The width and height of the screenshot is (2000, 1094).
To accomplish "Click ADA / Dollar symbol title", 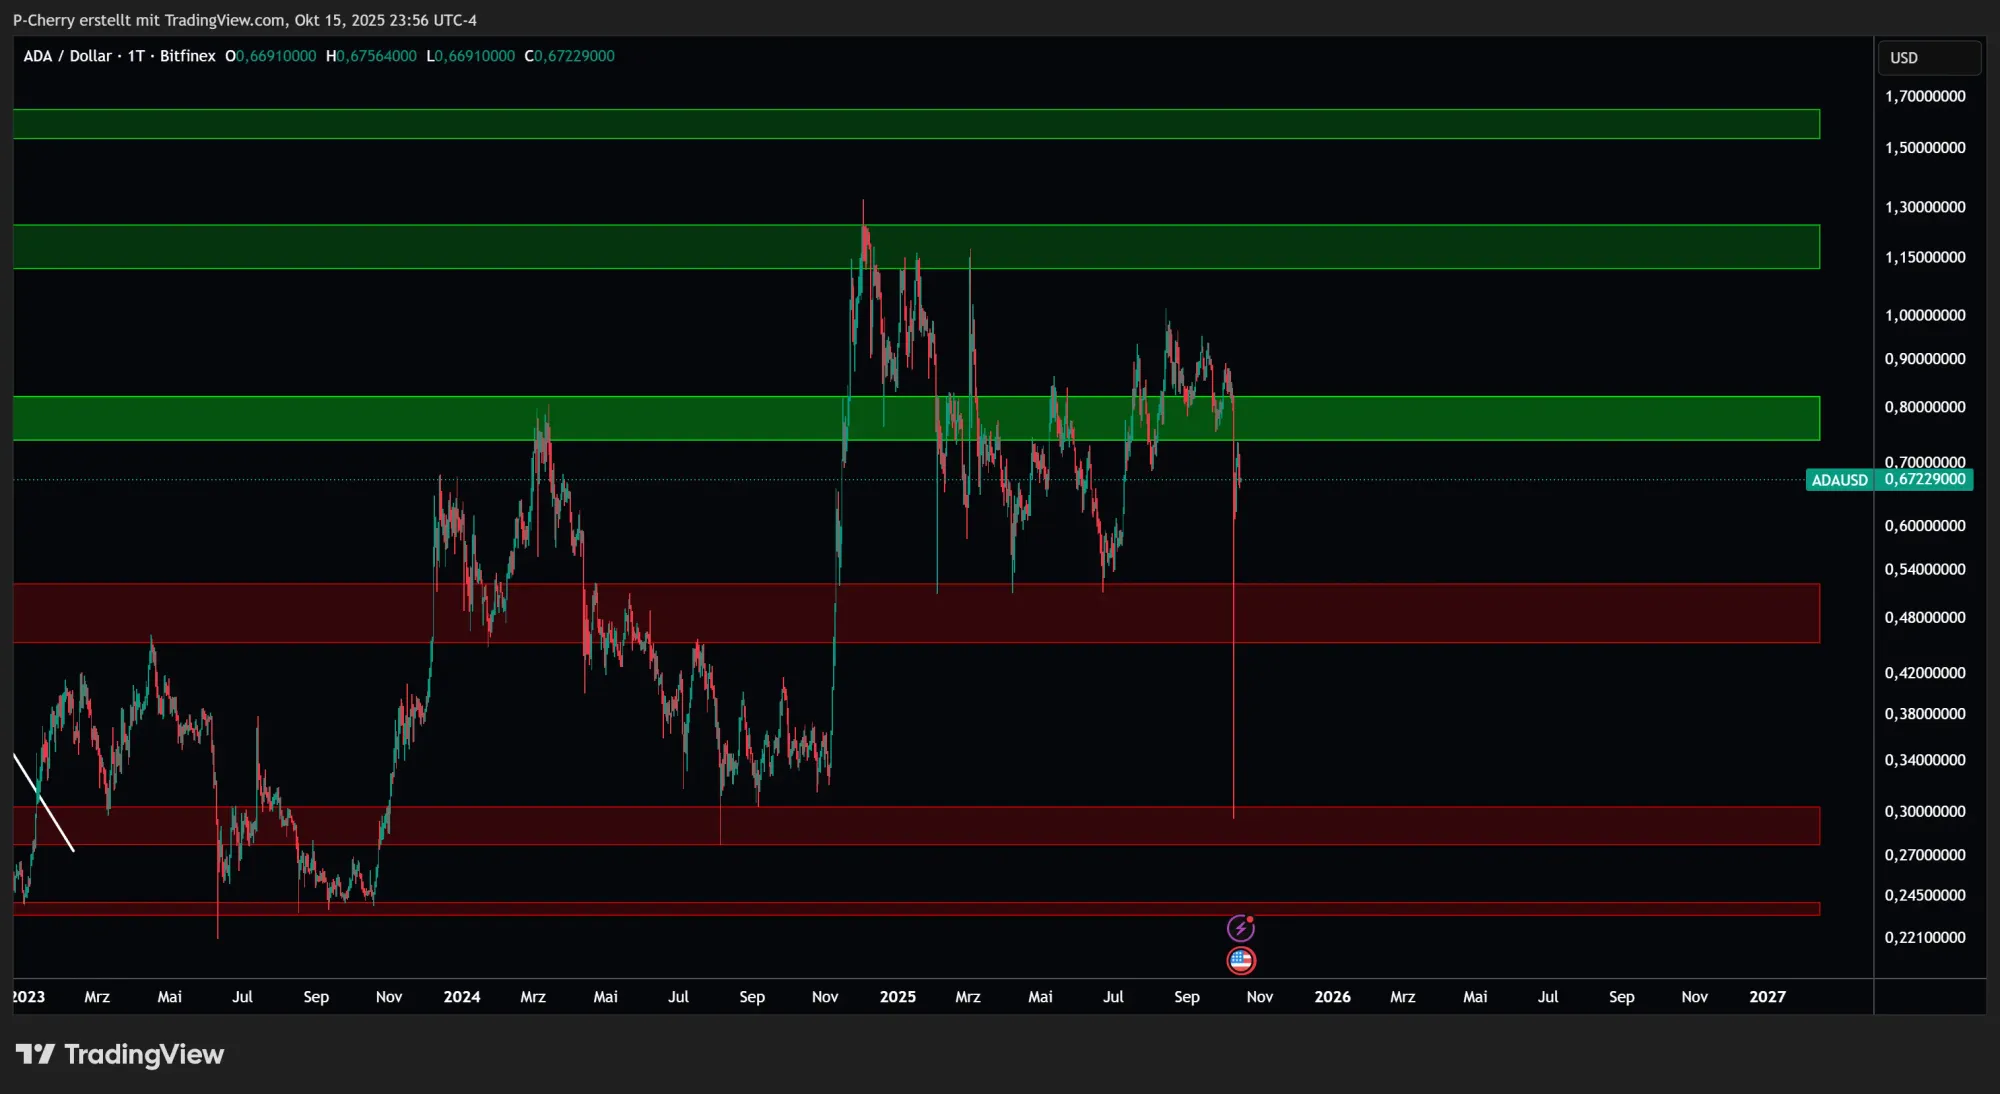I will [67, 56].
